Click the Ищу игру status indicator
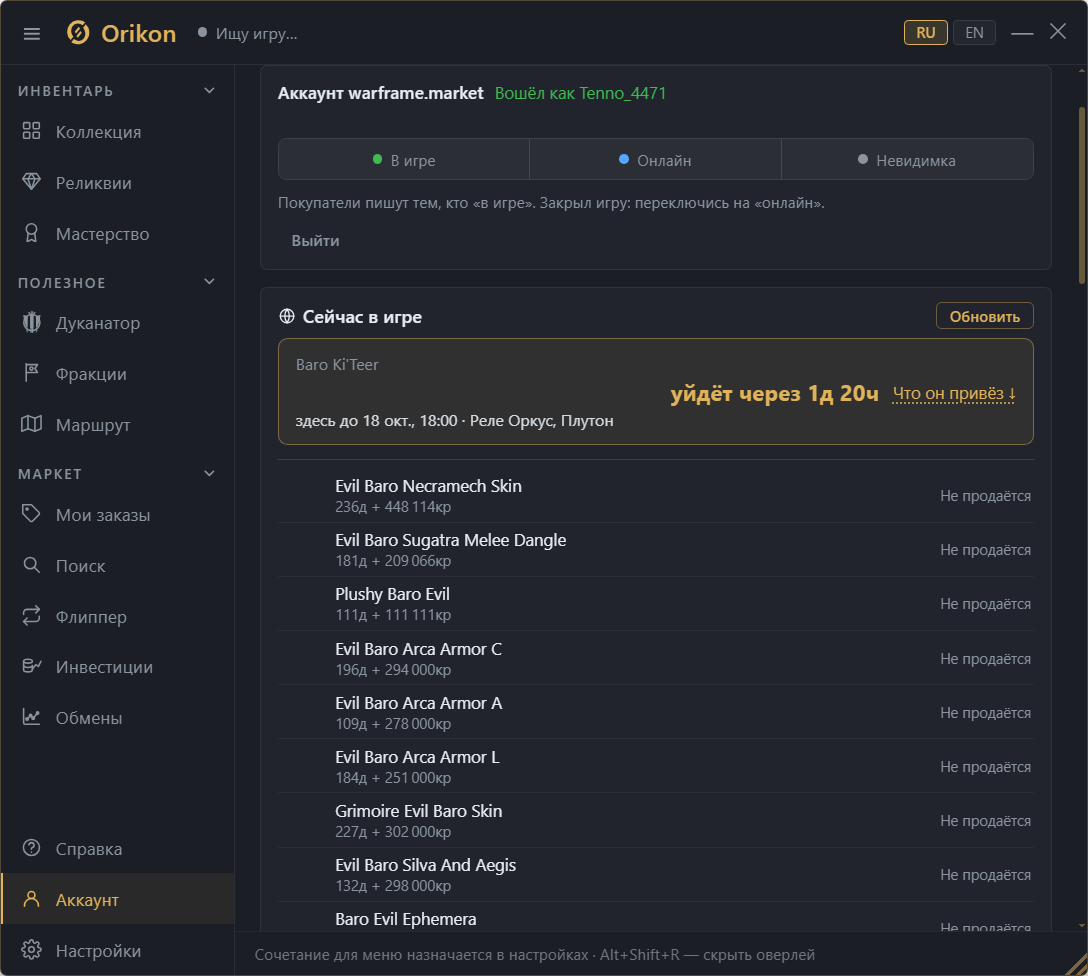 coord(248,33)
